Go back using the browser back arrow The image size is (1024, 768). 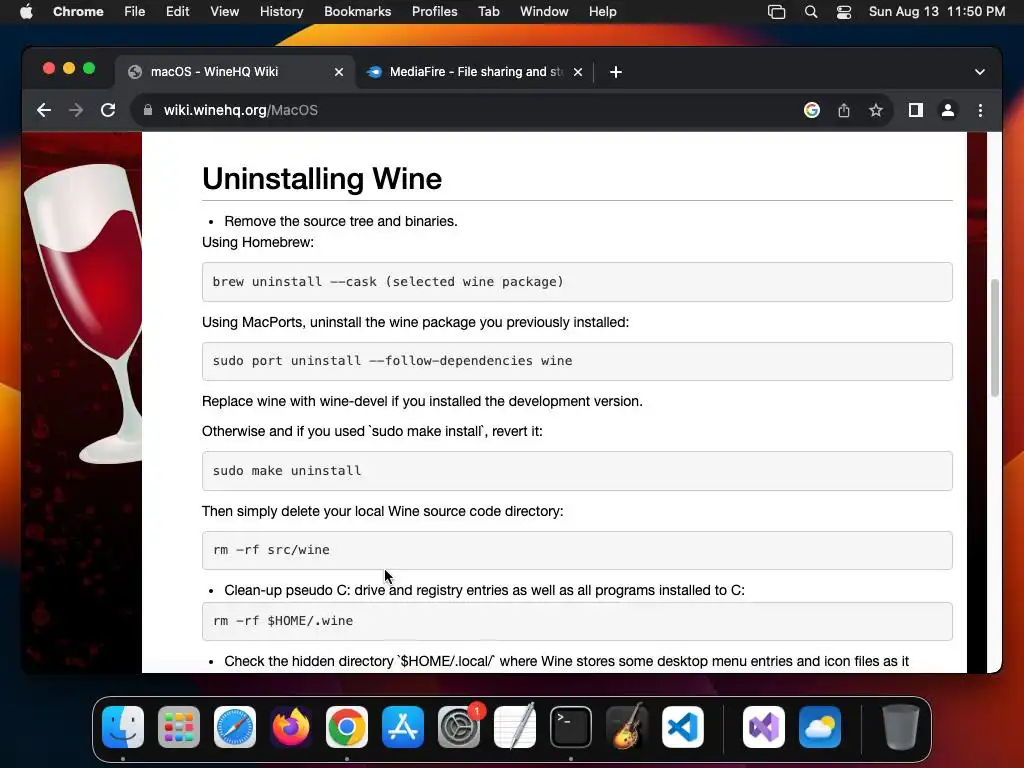[44, 110]
